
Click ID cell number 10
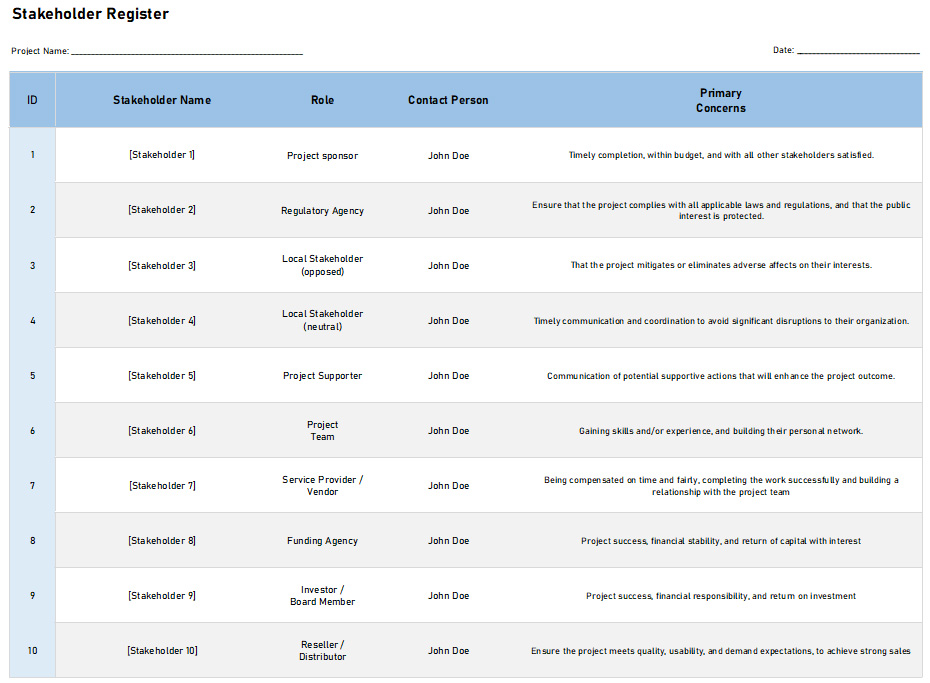[33, 651]
